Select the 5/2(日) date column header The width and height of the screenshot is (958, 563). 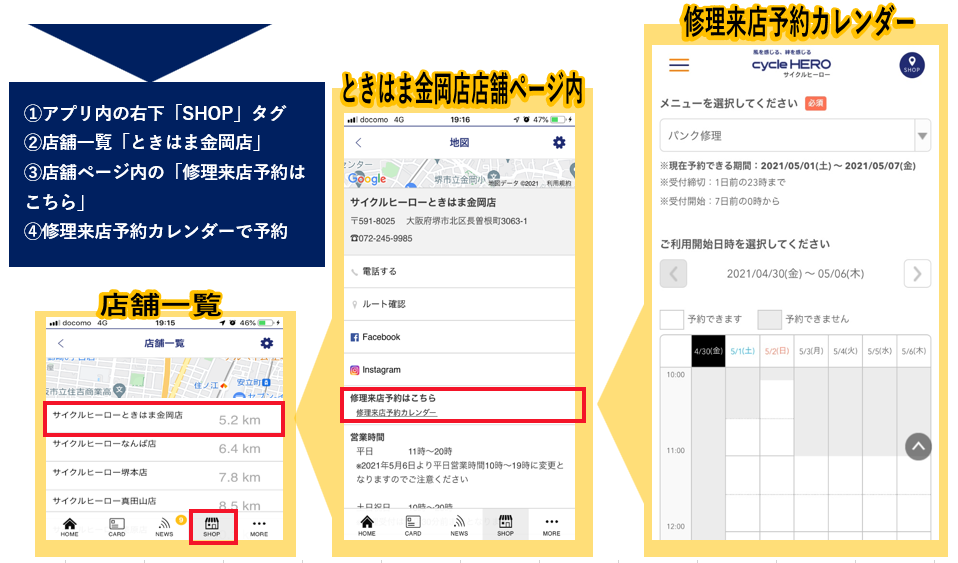[777, 351]
